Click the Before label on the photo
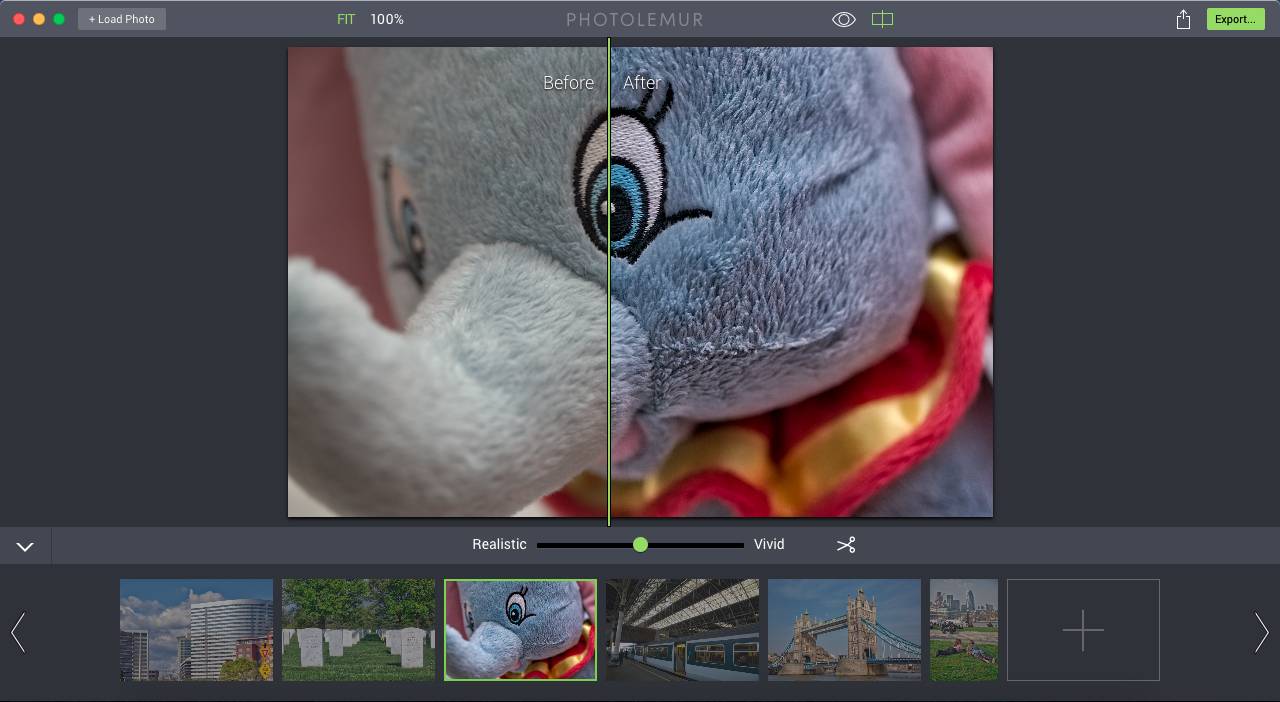This screenshot has width=1280, height=702. 568,83
